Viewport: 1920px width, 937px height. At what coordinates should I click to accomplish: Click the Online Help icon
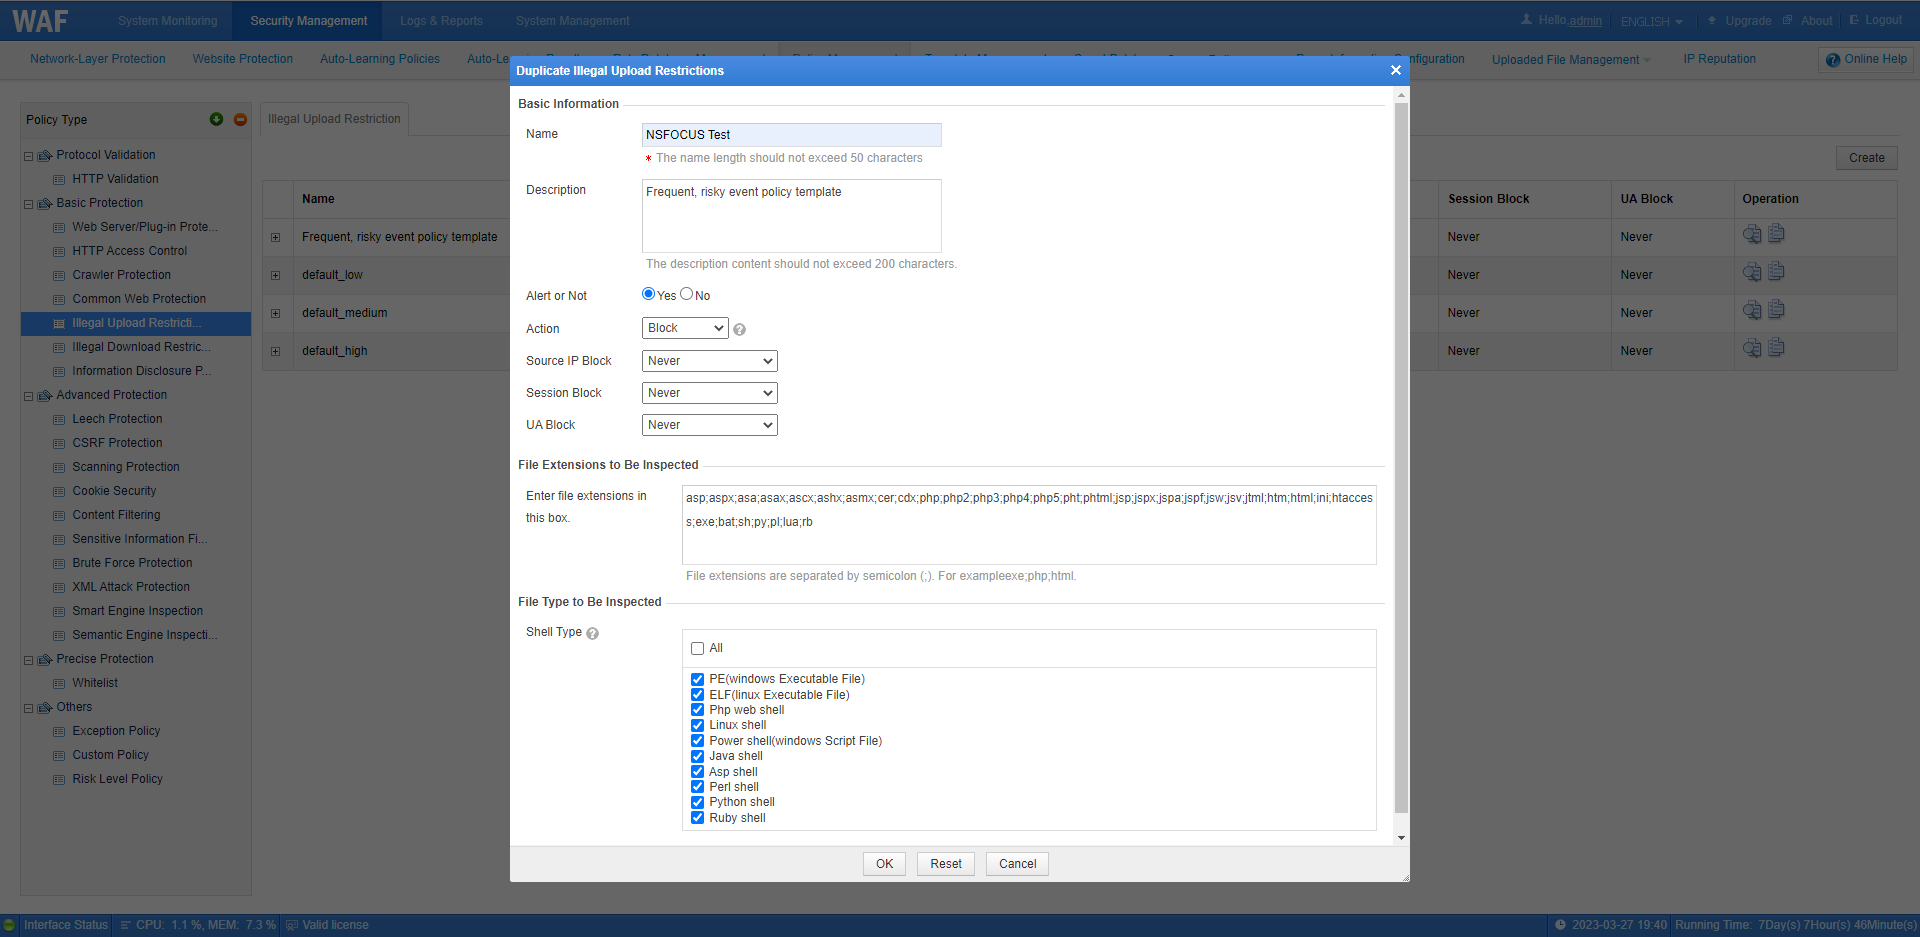pyautogui.click(x=1832, y=60)
